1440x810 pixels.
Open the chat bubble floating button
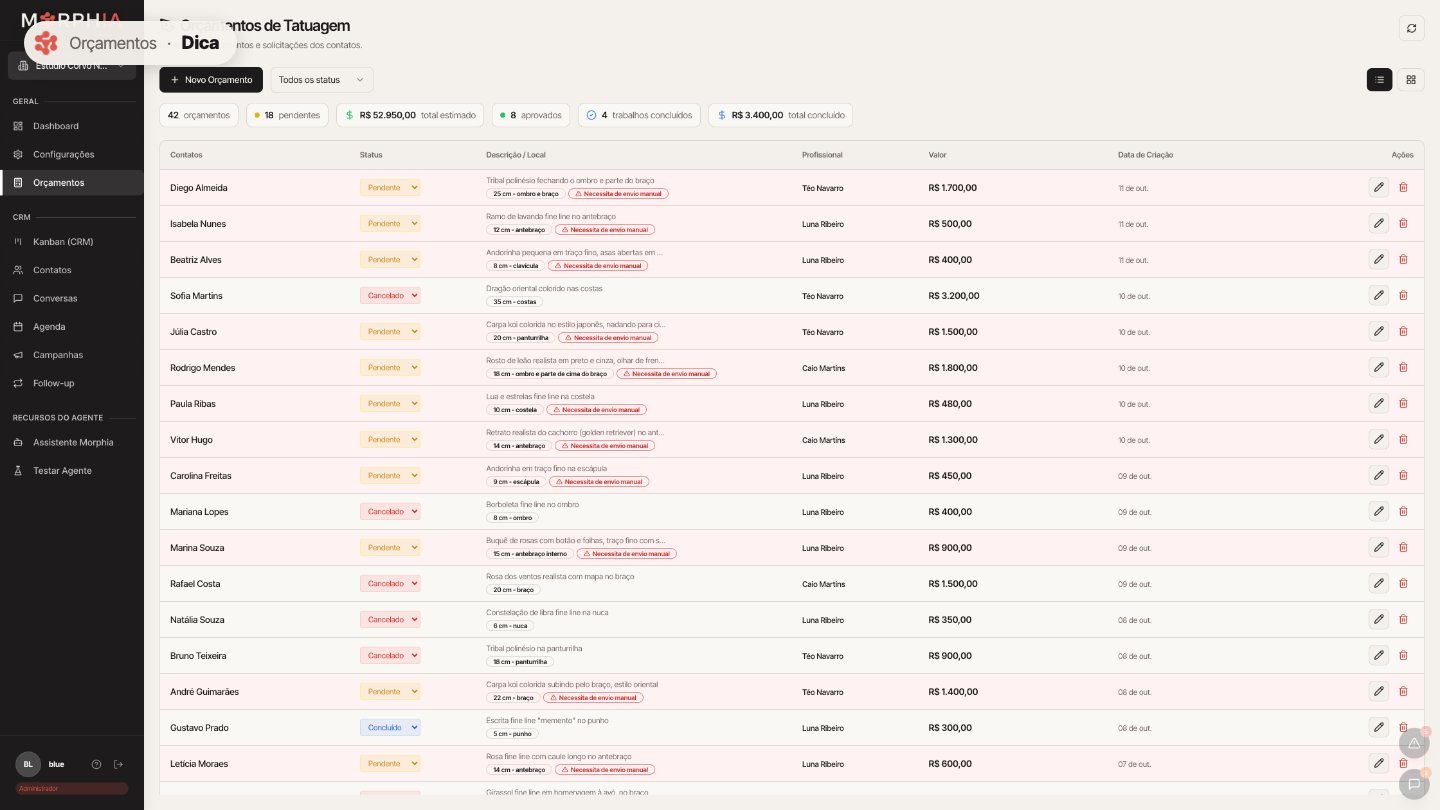pyautogui.click(x=1414, y=784)
